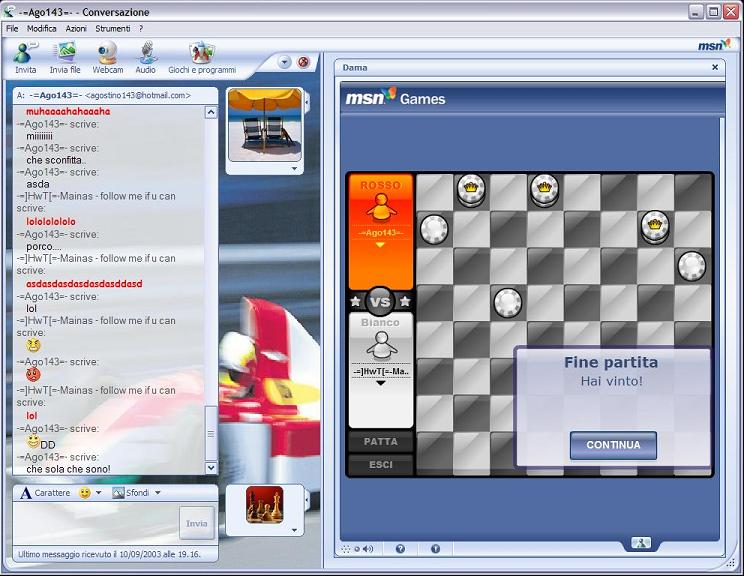The image size is (744, 576).
Task: Expand the Sfondi dropdown arrow
Action: point(158,493)
